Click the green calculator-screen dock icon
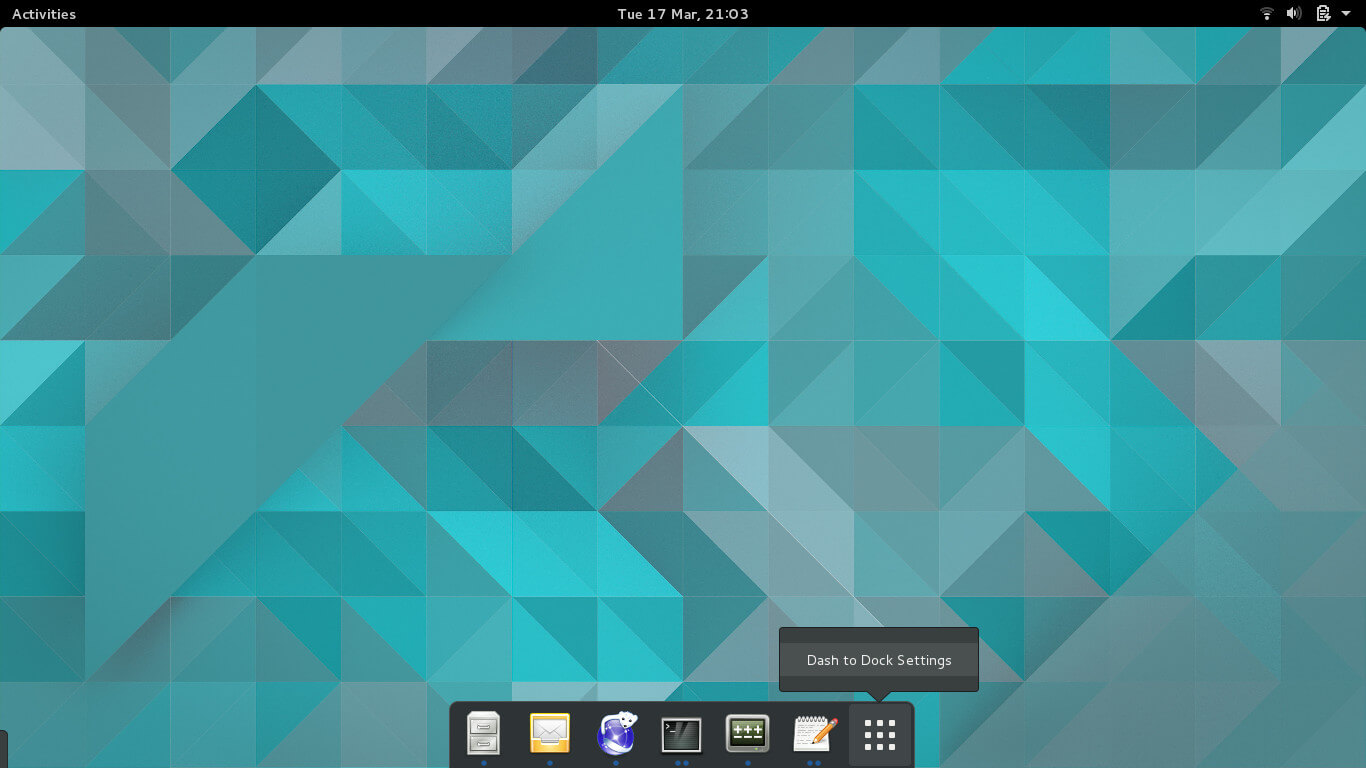This screenshot has width=1366, height=768. [x=748, y=733]
